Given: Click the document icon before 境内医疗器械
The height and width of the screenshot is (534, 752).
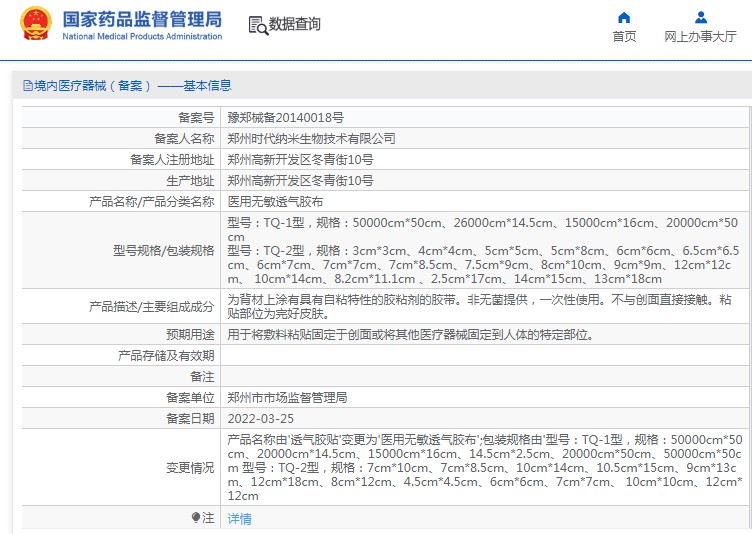Looking at the screenshot, I should coord(26,86).
